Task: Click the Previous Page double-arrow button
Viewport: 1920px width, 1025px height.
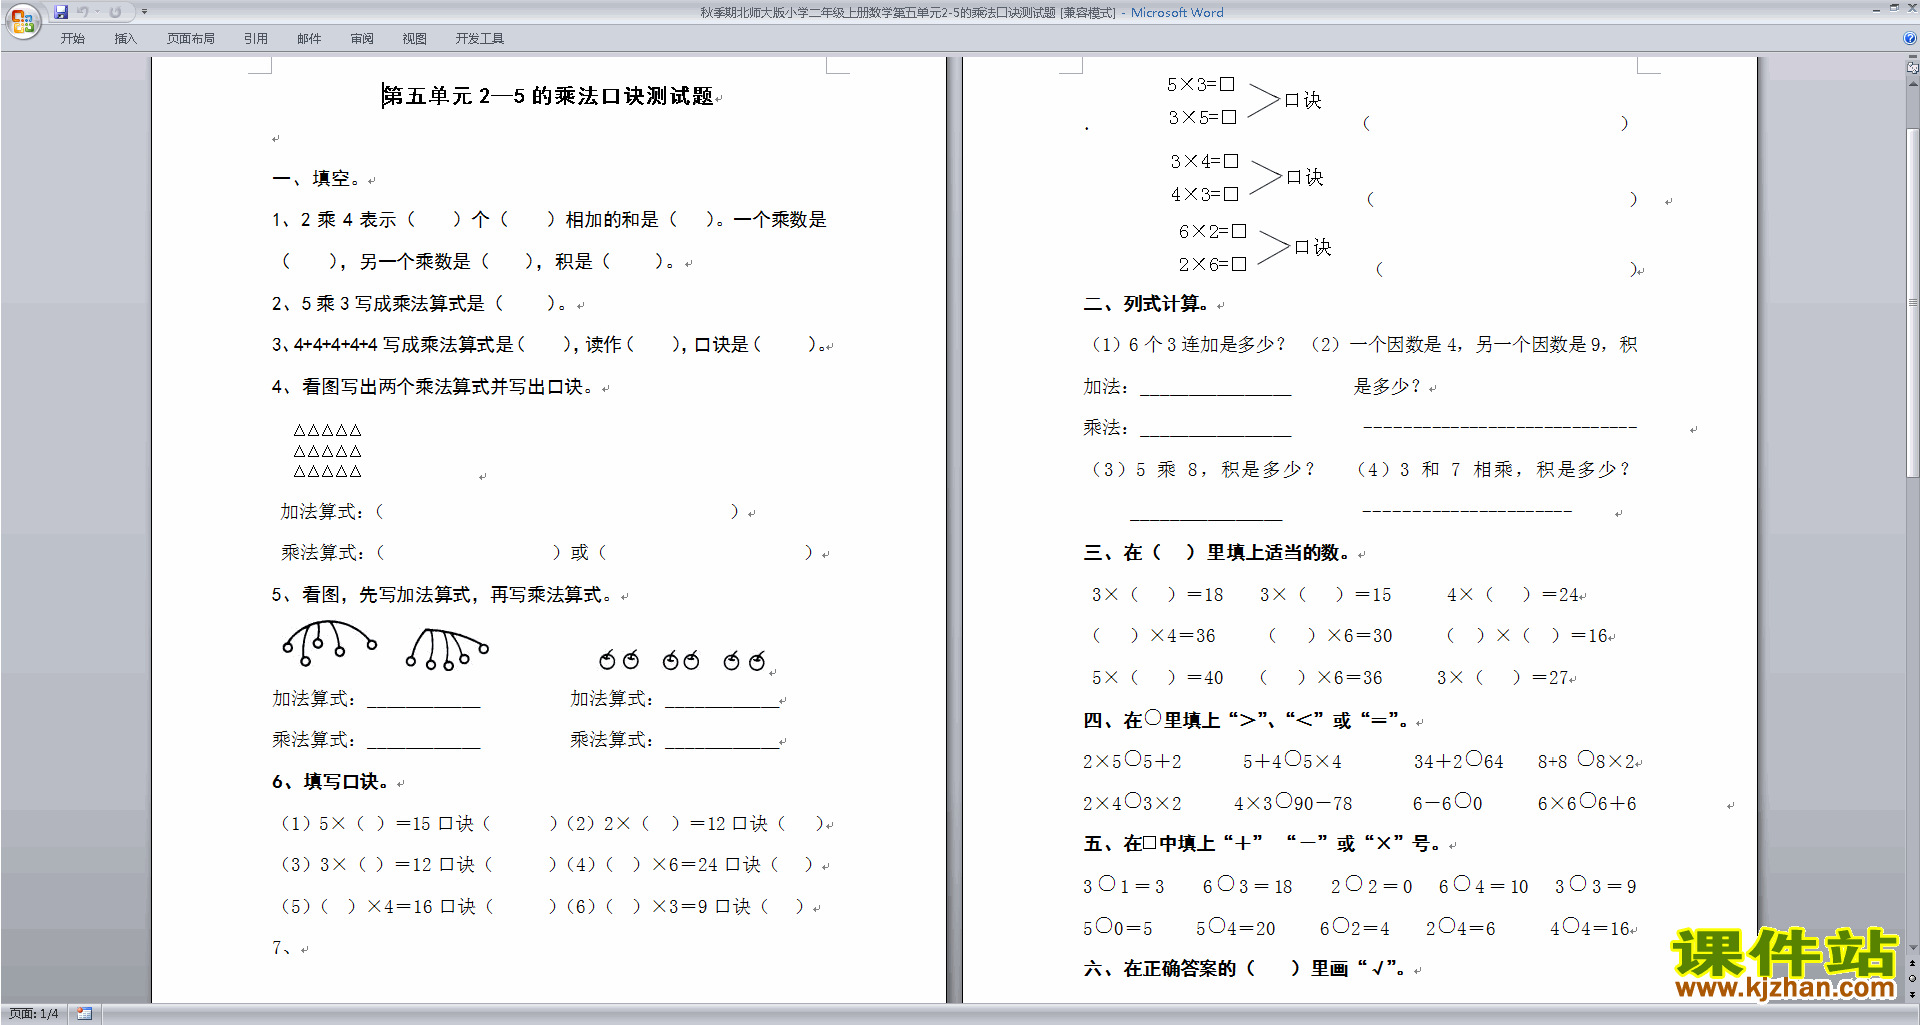Action: (x=1913, y=963)
